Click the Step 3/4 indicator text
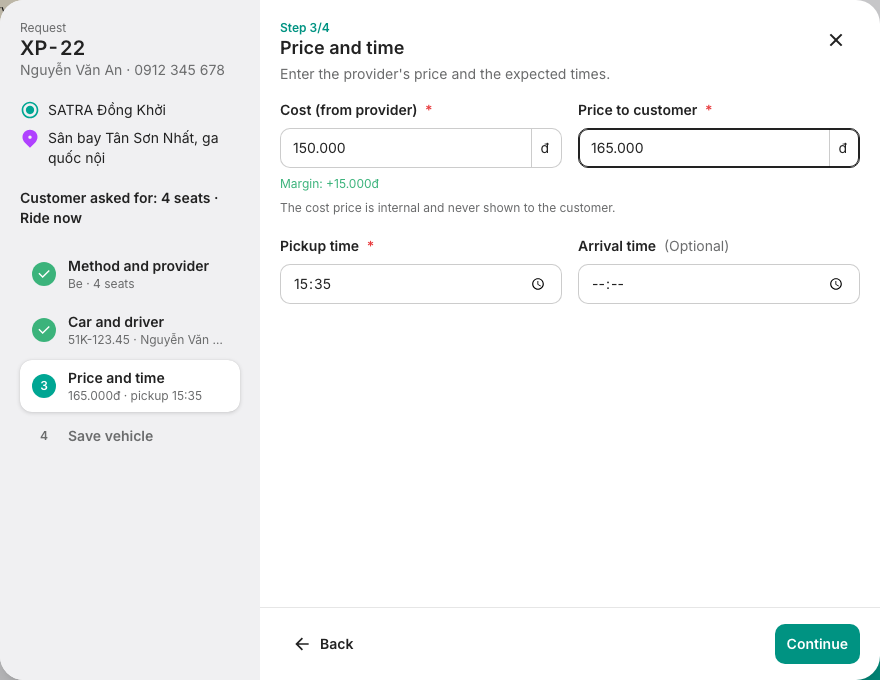Screen dimensions: 880x680 (x=305, y=27)
